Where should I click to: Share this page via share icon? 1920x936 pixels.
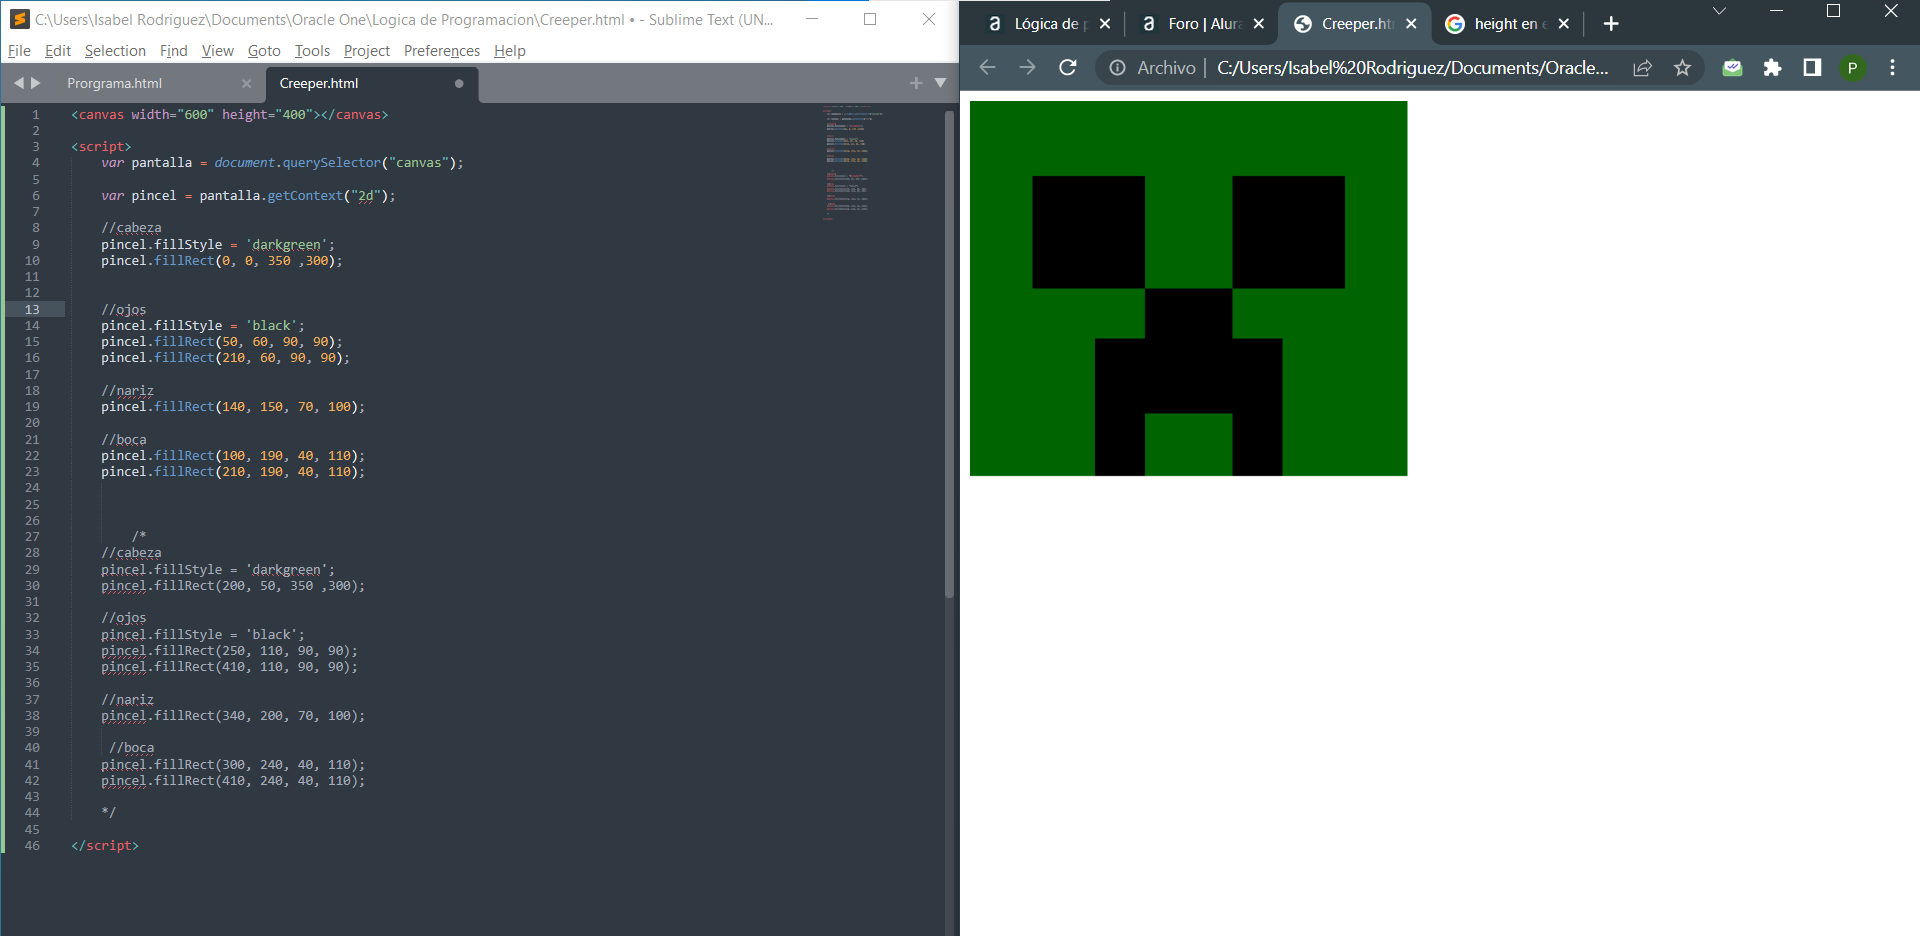tap(1642, 68)
